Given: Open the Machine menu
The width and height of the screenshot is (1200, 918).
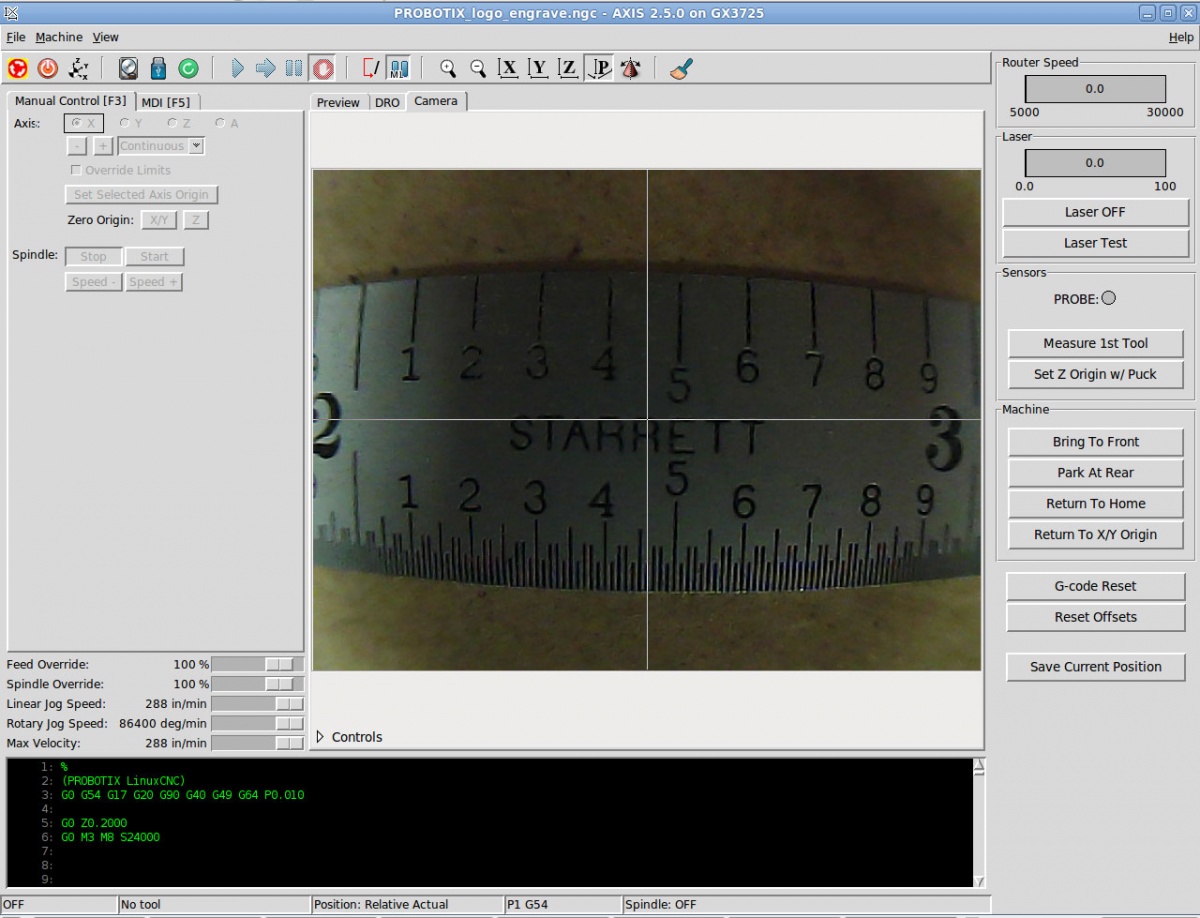Looking at the screenshot, I should coord(58,37).
